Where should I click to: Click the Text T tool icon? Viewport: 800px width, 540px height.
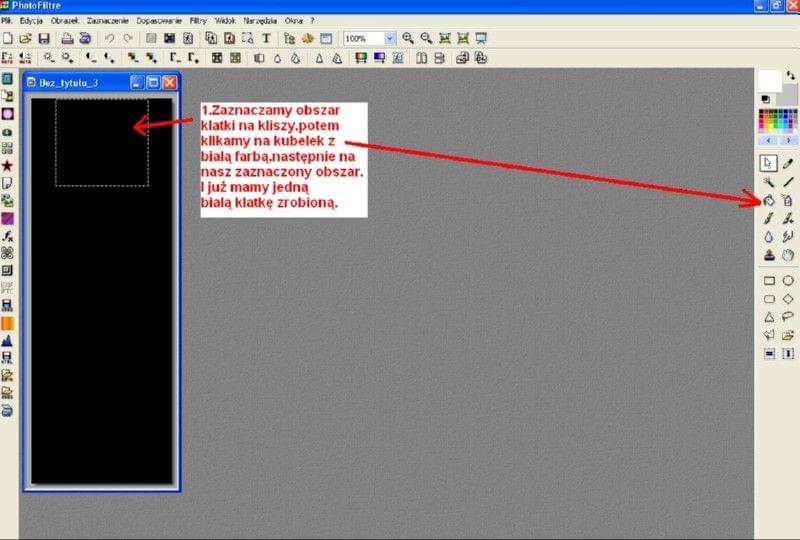click(266, 38)
